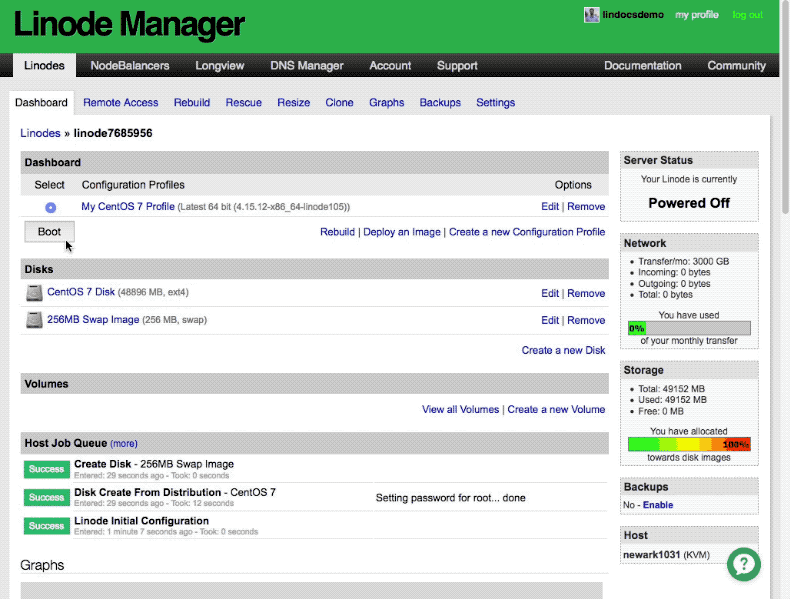Click the Deploy an Image link
This screenshot has height=599, width=790.
coord(401,232)
